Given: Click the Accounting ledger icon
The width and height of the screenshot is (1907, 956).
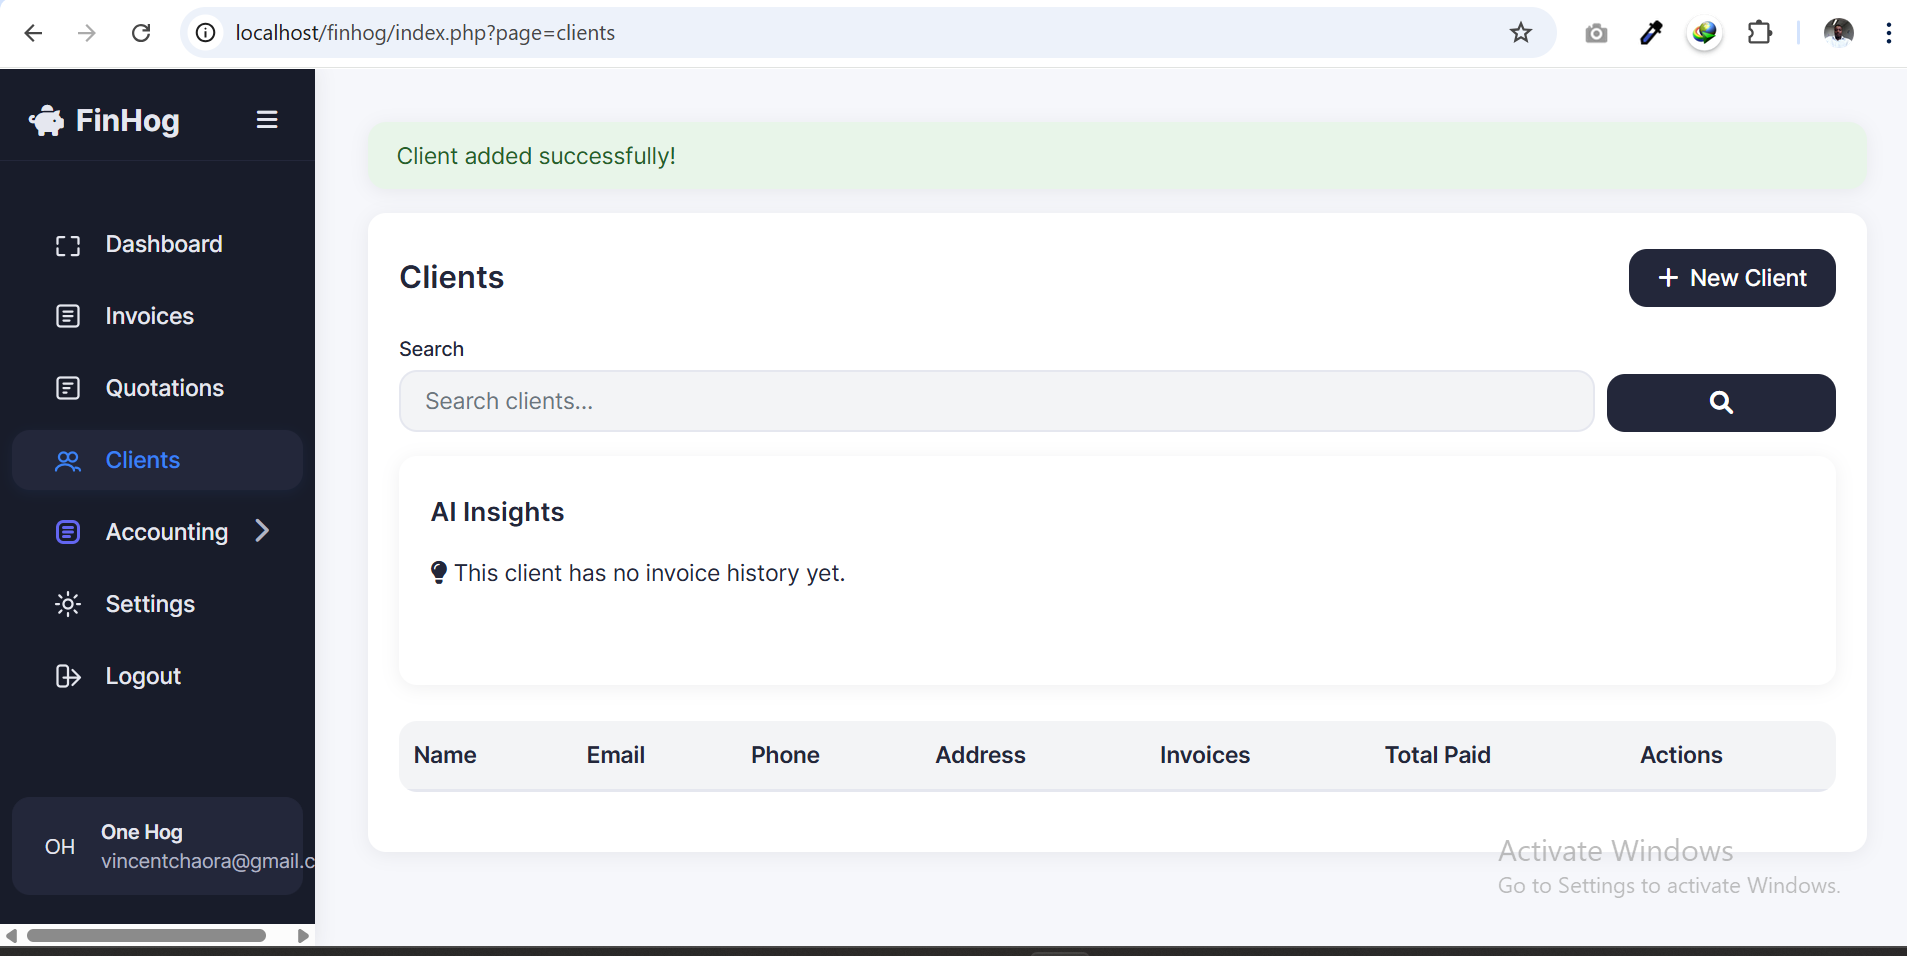Looking at the screenshot, I should pyautogui.click(x=68, y=533).
